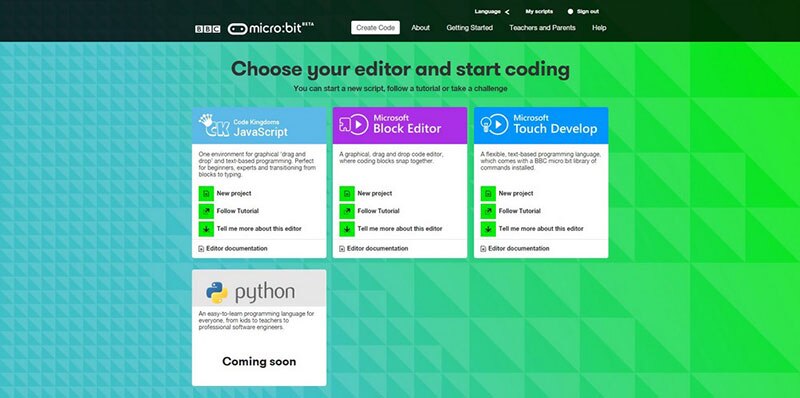Click document icon beside JavaScript Editor documentation
Image resolution: width=800 pixels, height=398 pixels.
click(201, 249)
